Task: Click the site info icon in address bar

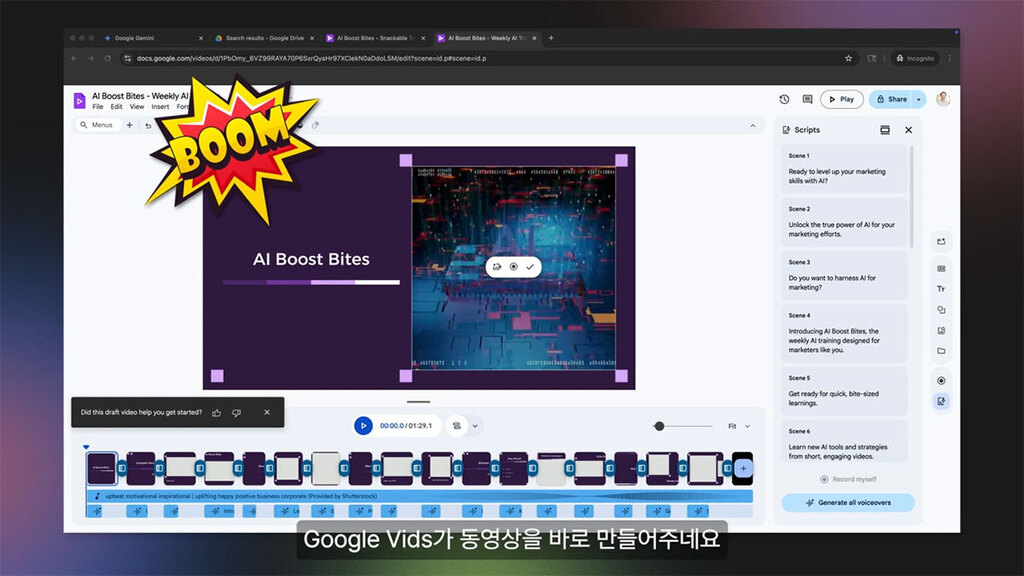Action: (128, 58)
